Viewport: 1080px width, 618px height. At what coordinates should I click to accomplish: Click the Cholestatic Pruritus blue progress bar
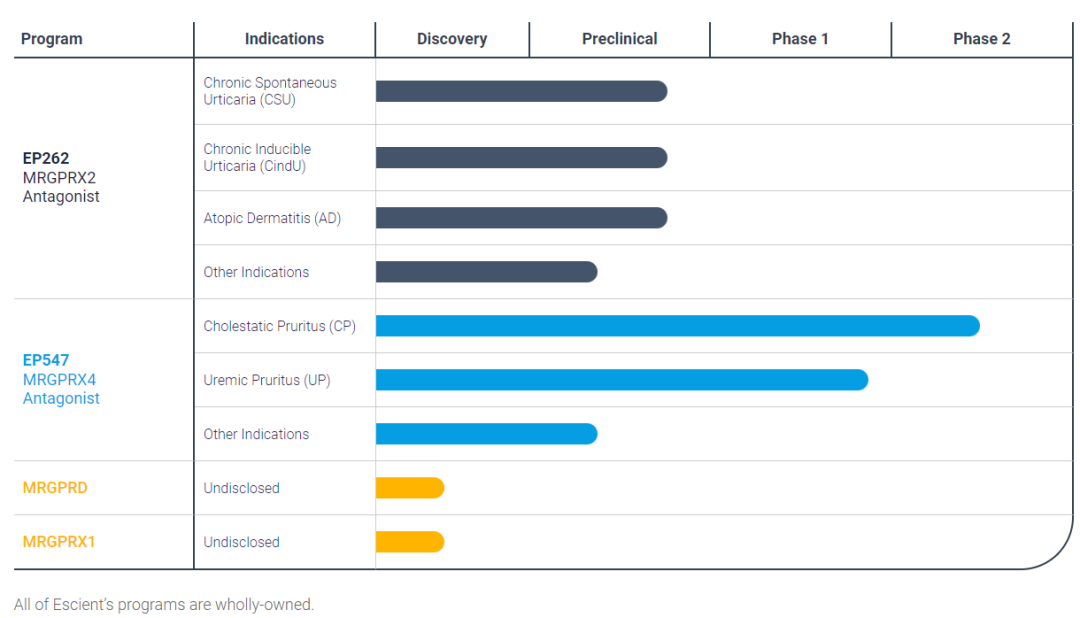[677, 326]
